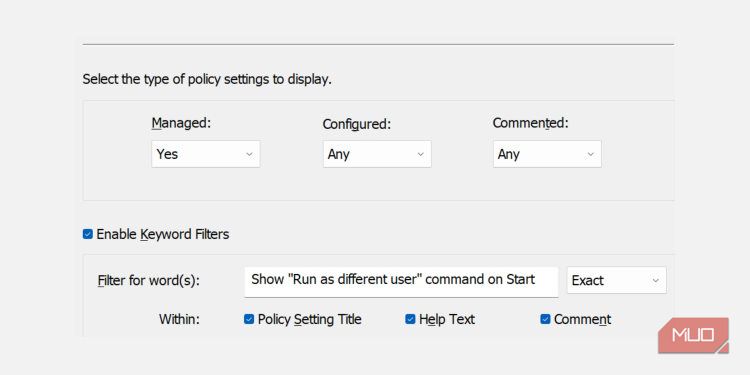The image size is (750, 375).
Task: Click the 'Select the type of policy settings' text
Action: pos(207,79)
